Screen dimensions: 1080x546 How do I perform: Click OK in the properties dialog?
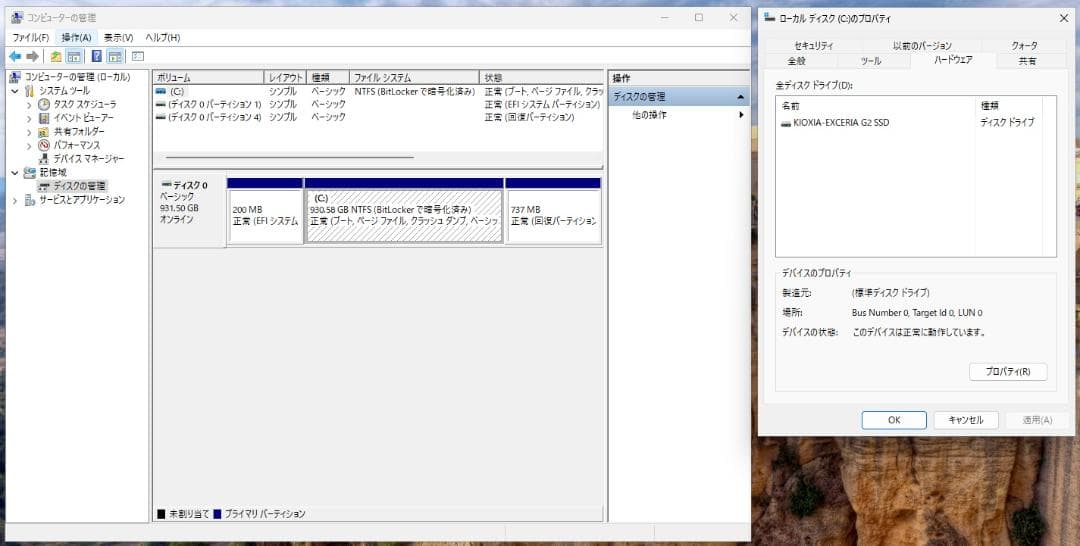[894, 420]
